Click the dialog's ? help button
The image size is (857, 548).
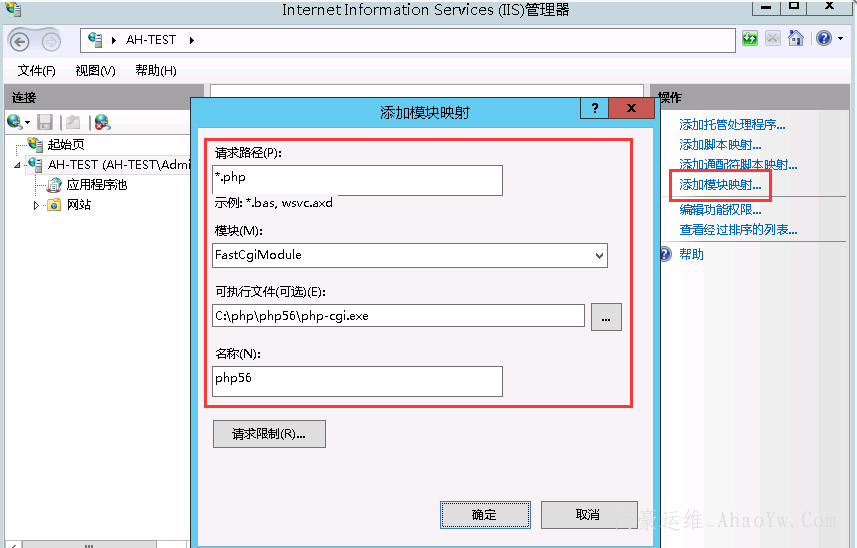click(594, 109)
